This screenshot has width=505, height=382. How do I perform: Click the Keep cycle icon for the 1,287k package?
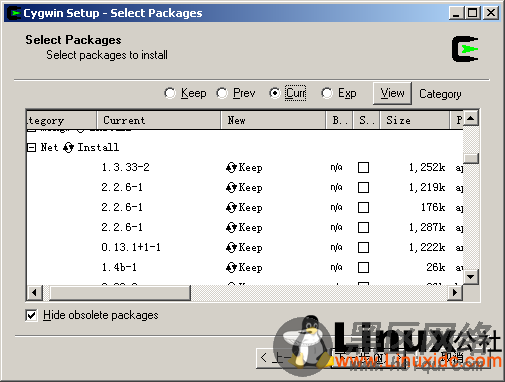point(231,227)
